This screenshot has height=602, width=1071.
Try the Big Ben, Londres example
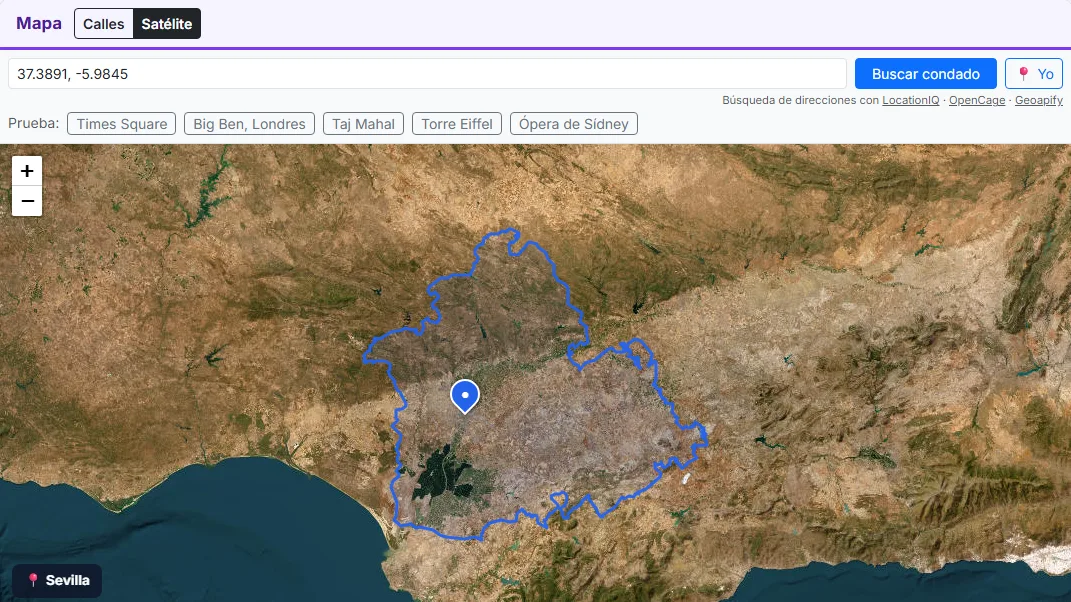pos(249,124)
